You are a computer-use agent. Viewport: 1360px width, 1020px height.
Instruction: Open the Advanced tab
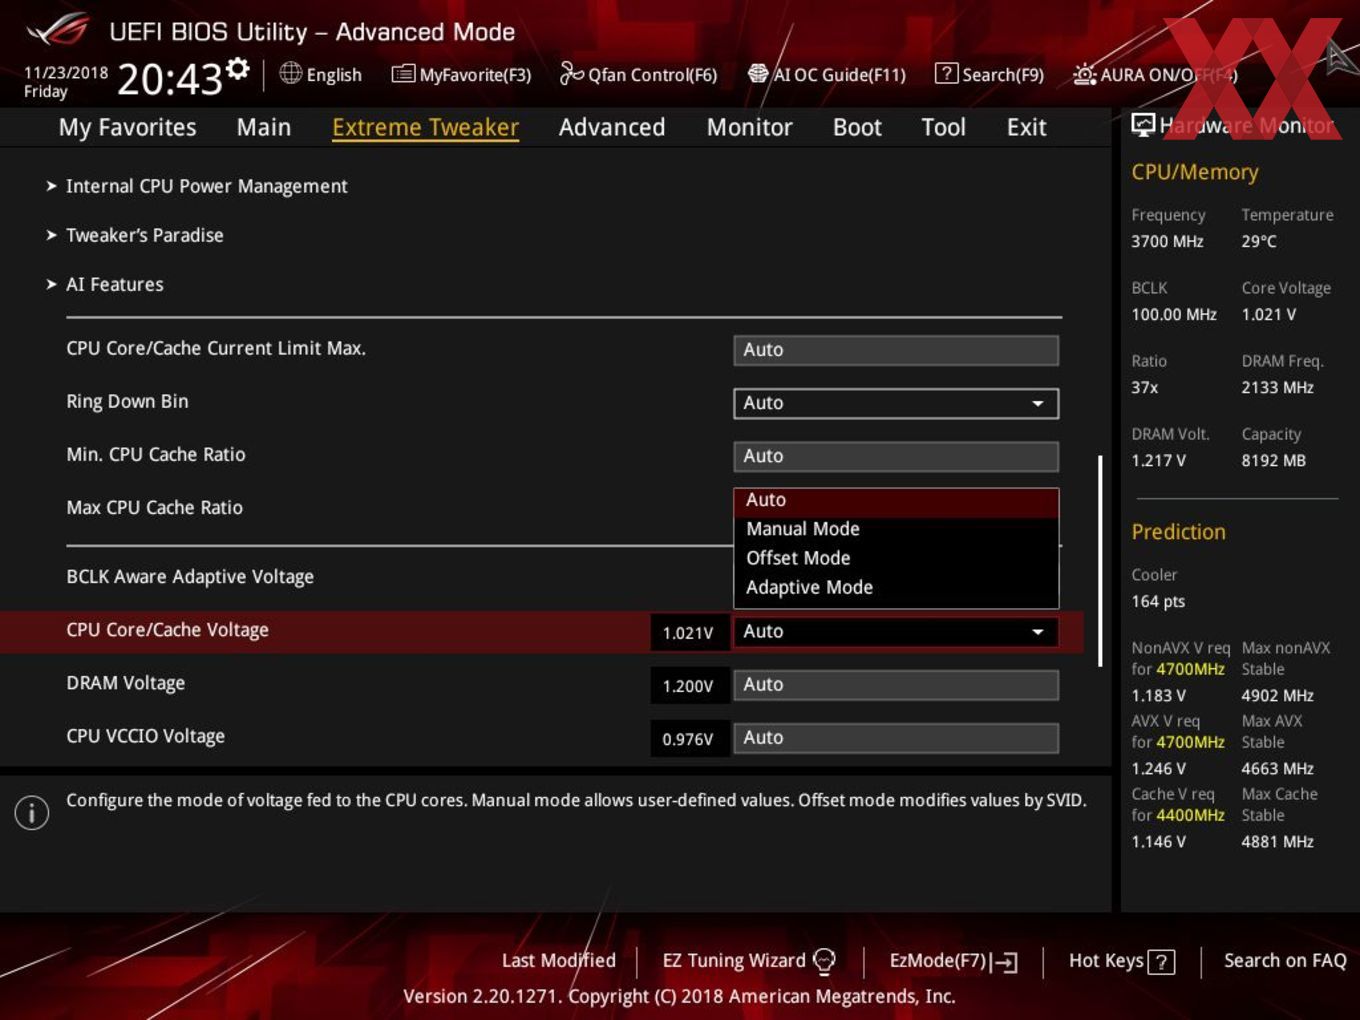pyautogui.click(x=612, y=127)
